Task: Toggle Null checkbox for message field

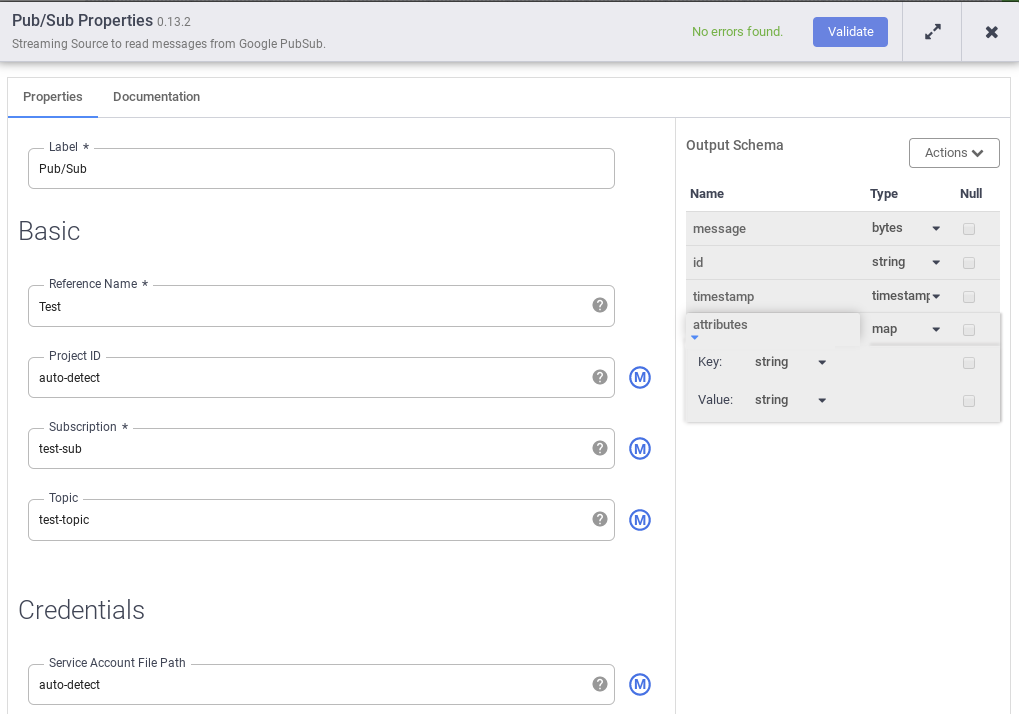Action: 969,229
